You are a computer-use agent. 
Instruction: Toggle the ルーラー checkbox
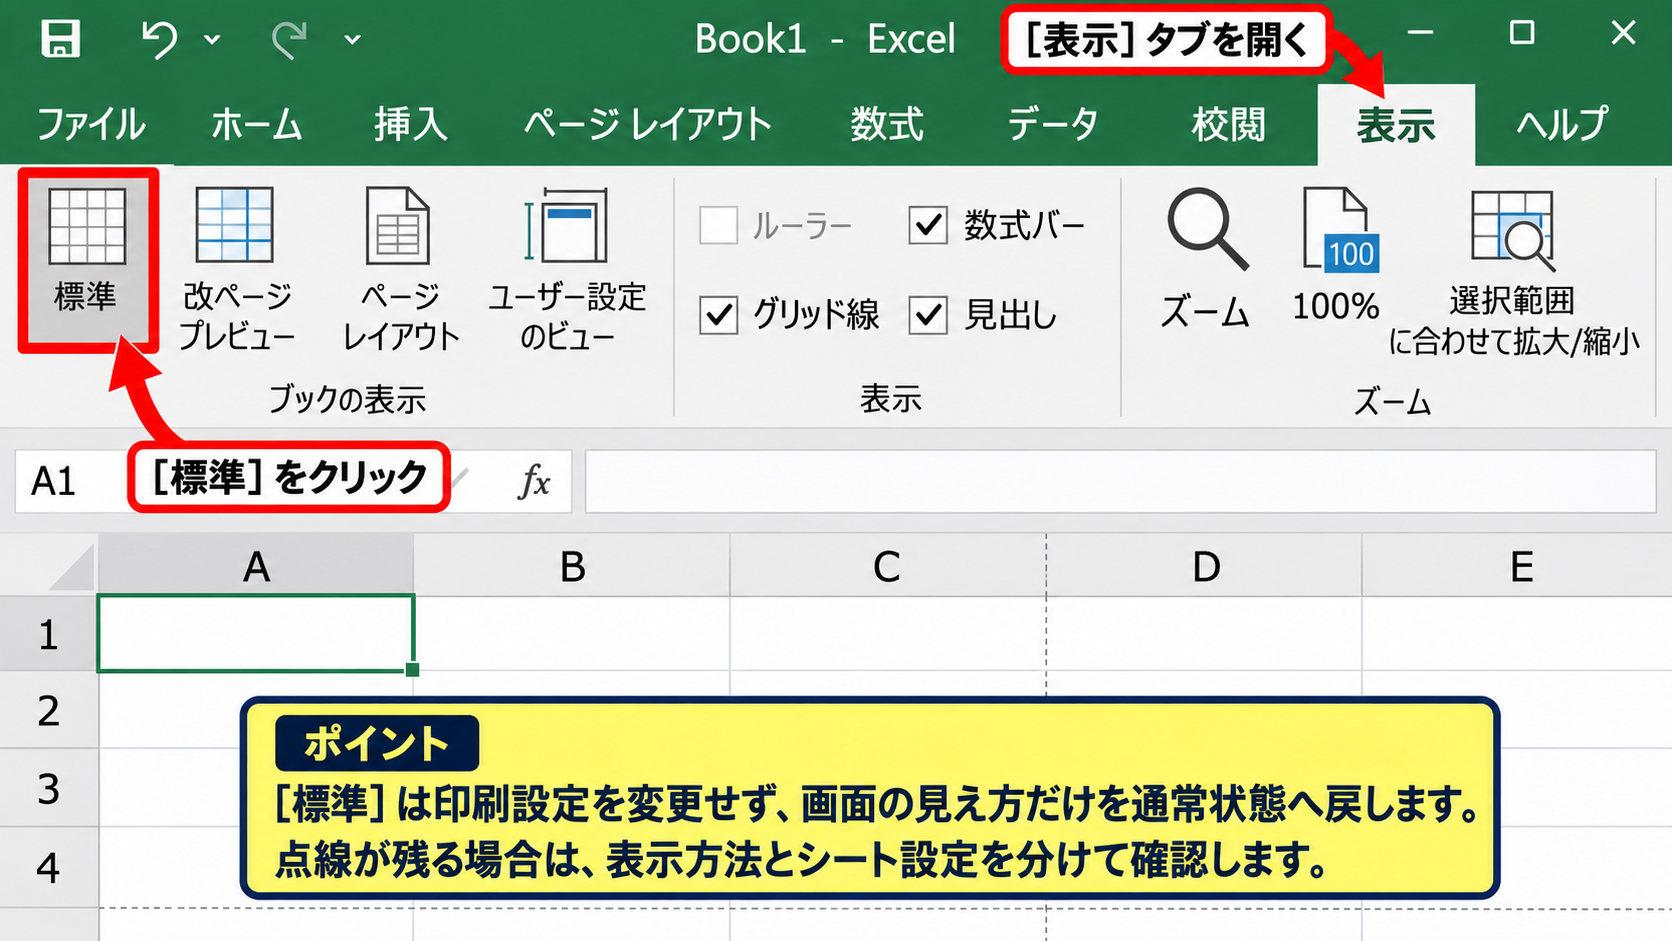(719, 226)
